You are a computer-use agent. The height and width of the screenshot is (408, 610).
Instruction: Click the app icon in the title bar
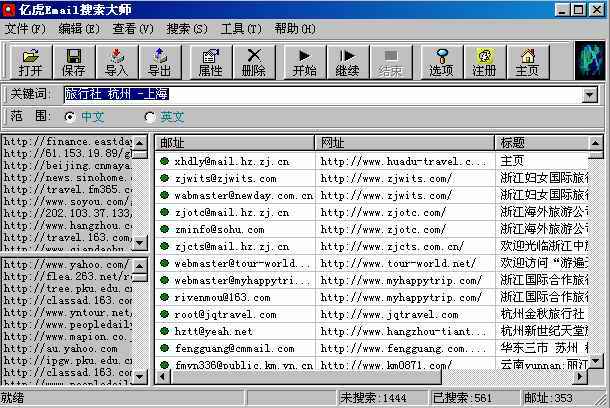tap(9, 10)
